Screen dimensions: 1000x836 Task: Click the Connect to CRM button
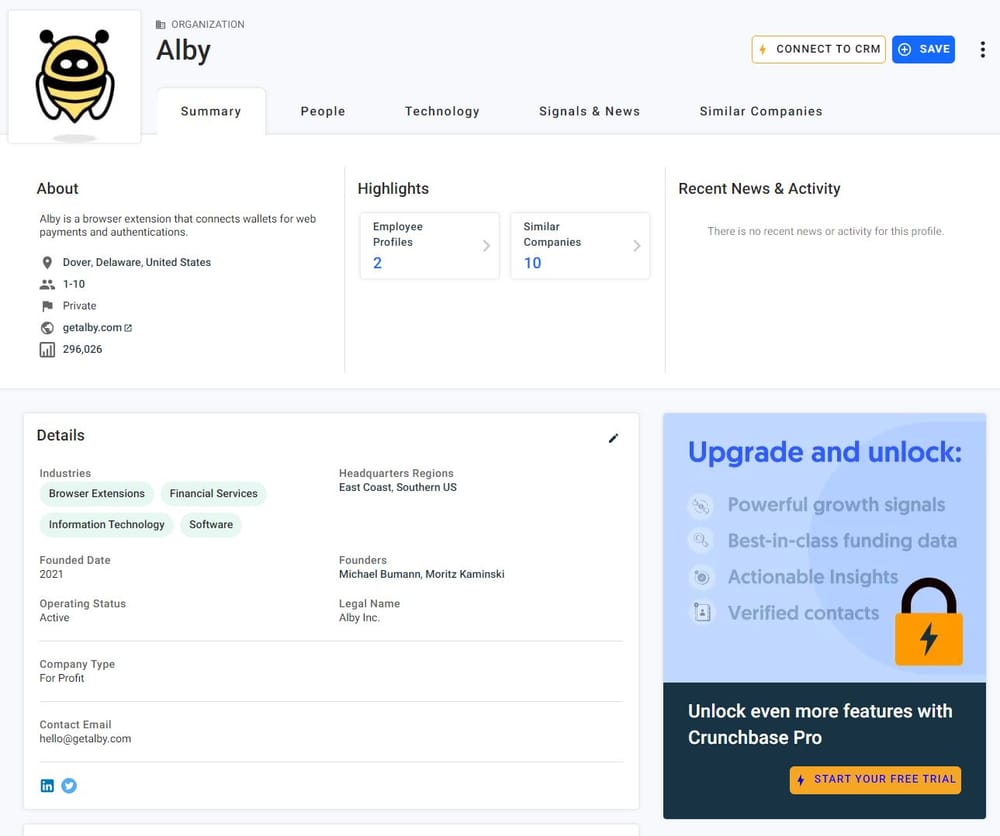[x=818, y=48]
